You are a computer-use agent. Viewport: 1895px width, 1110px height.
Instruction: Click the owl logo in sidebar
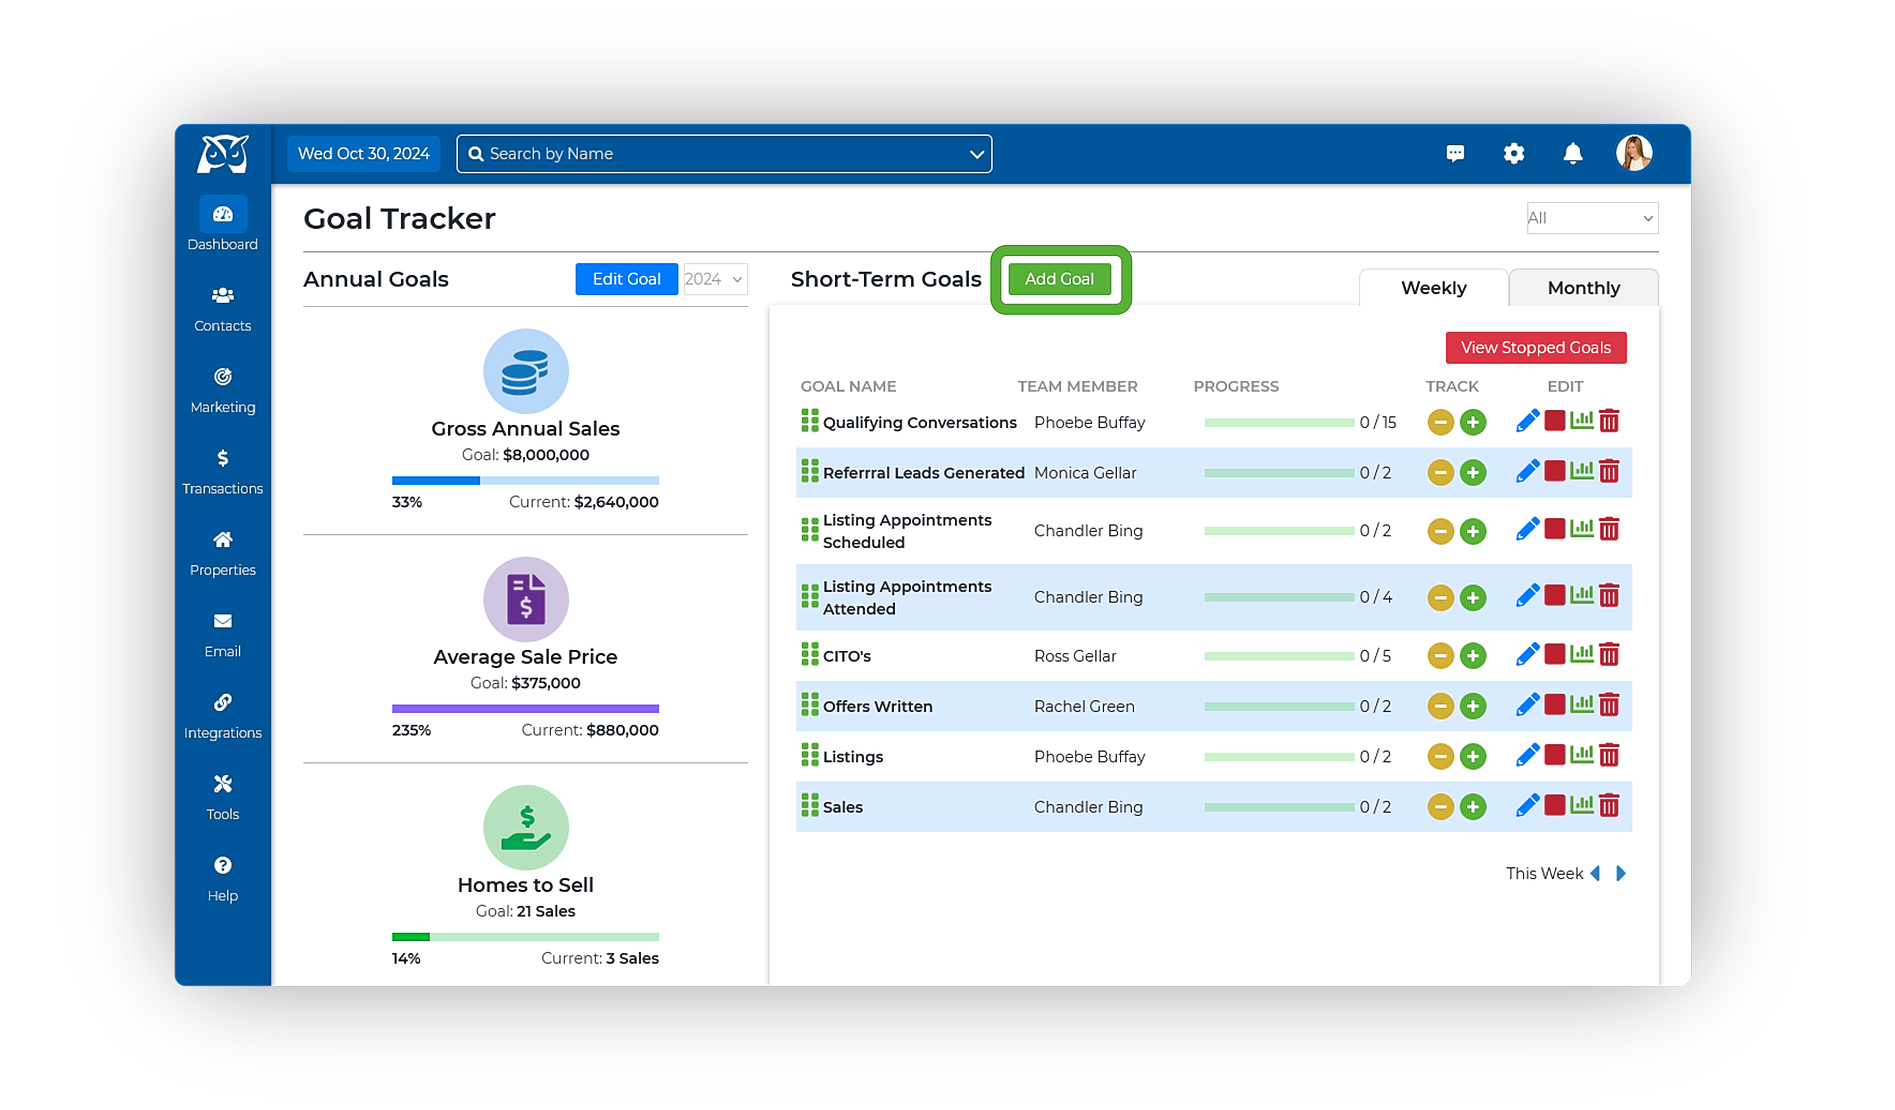[x=222, y=154]
